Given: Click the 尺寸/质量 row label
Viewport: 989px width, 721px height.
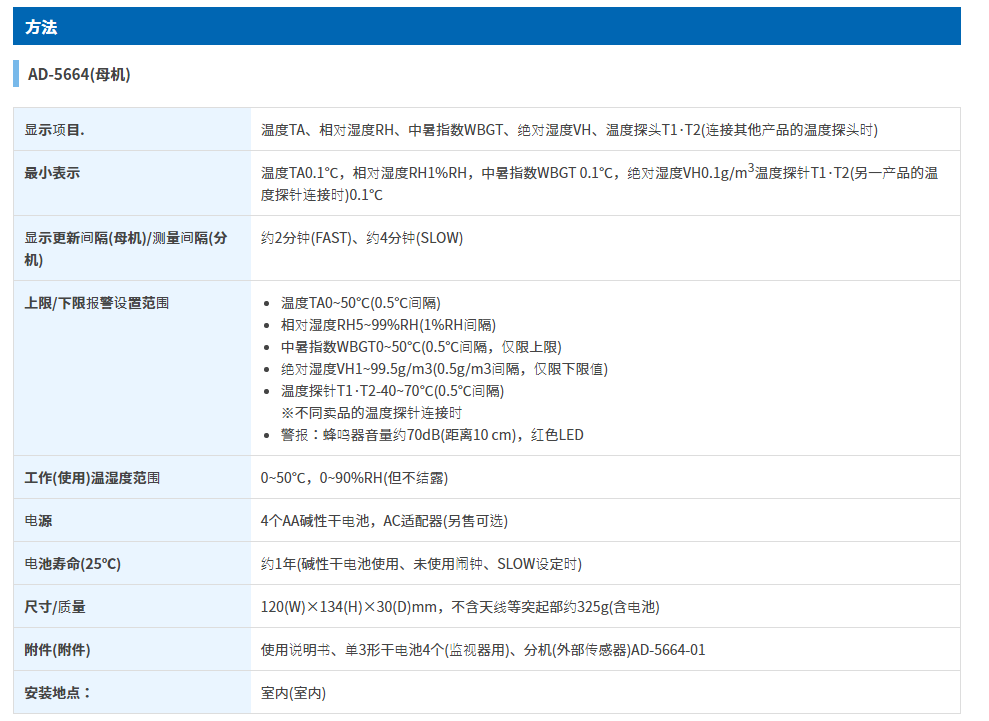Looking at the screenshot, I should click(55, 607).
